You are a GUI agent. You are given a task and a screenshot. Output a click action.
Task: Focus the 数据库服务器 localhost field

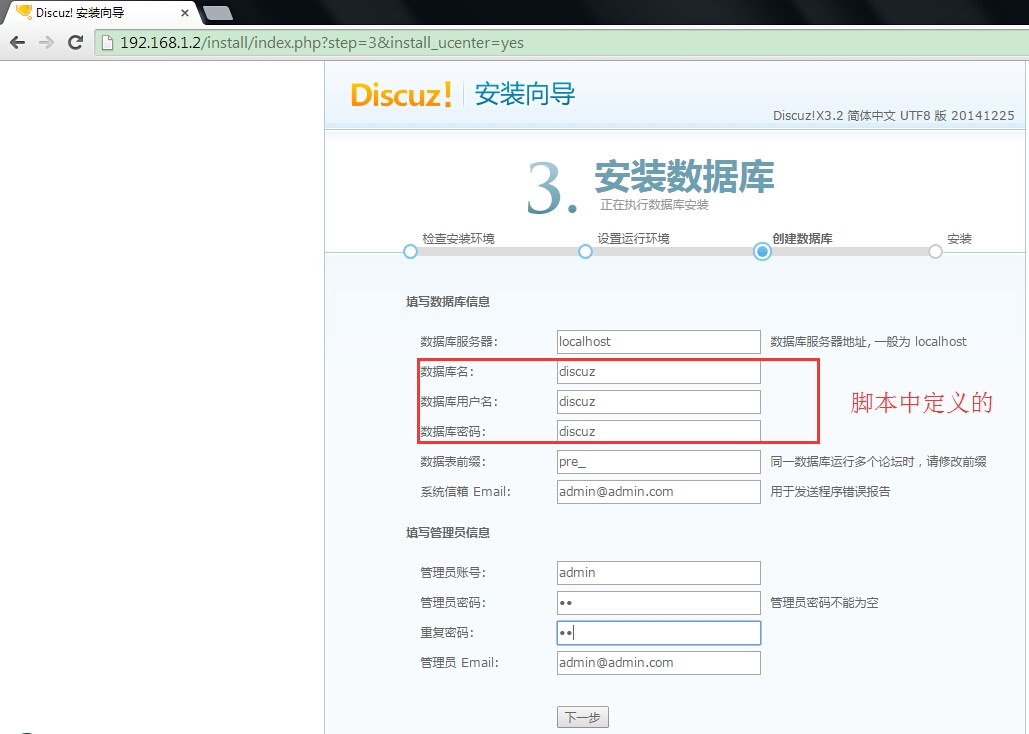click(x=657, y=341)
